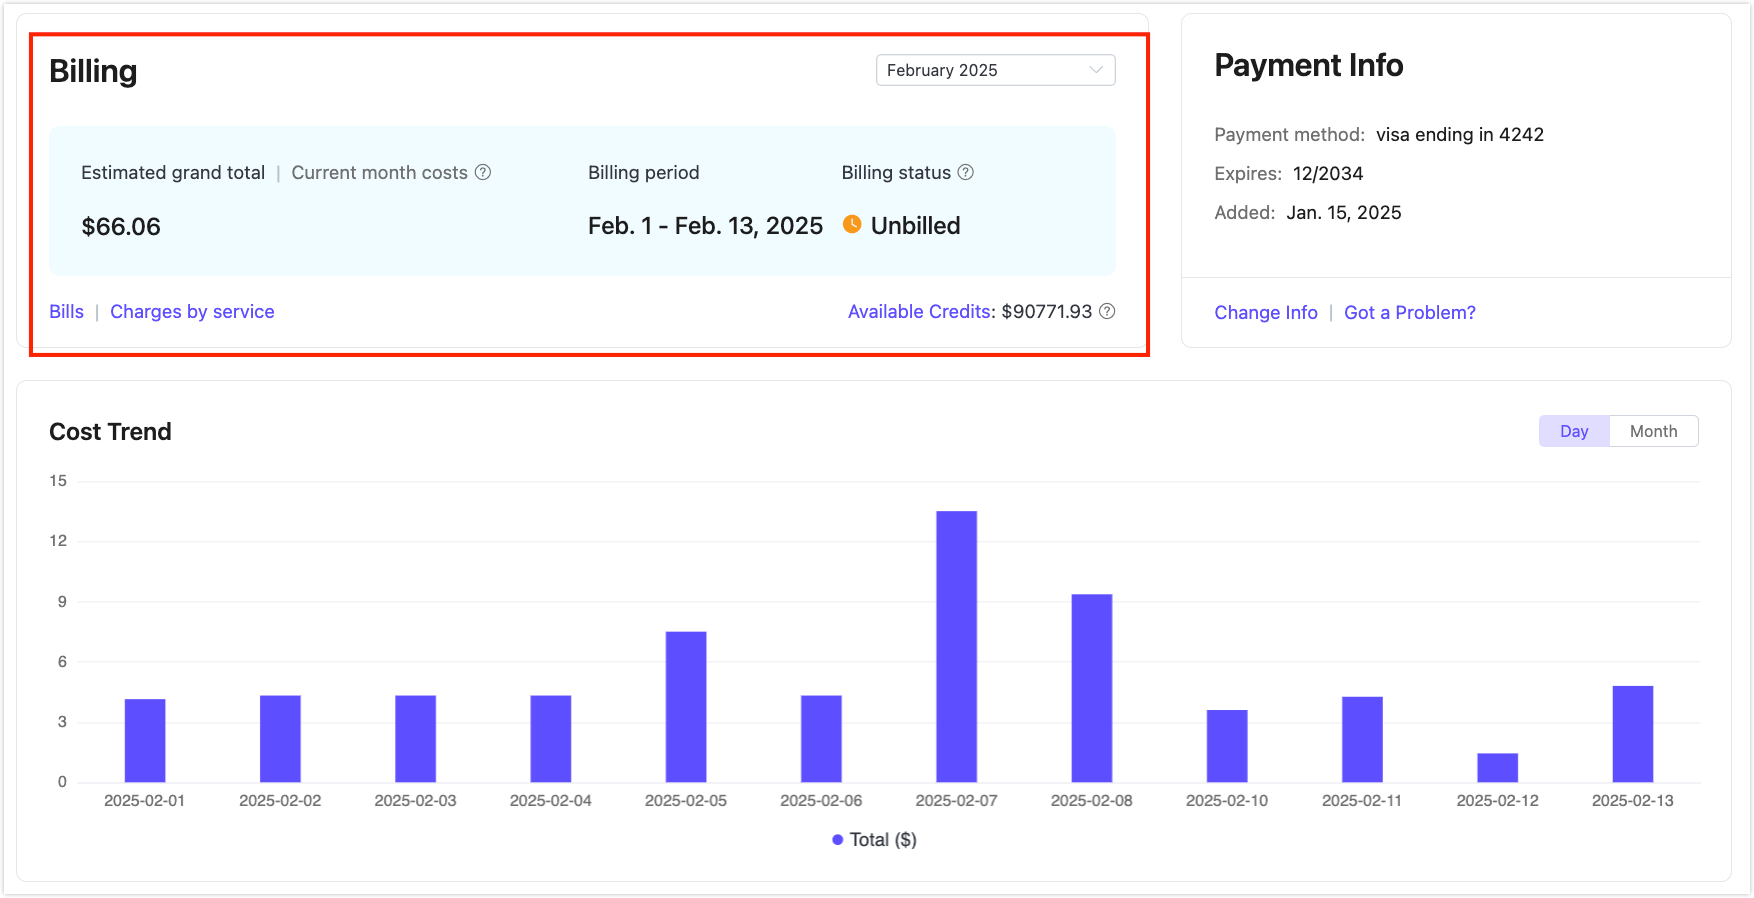Screen dimensions: 1754x898
Task: Click the 2025-02-07 axis label
Action: click(x=957, y=801)
